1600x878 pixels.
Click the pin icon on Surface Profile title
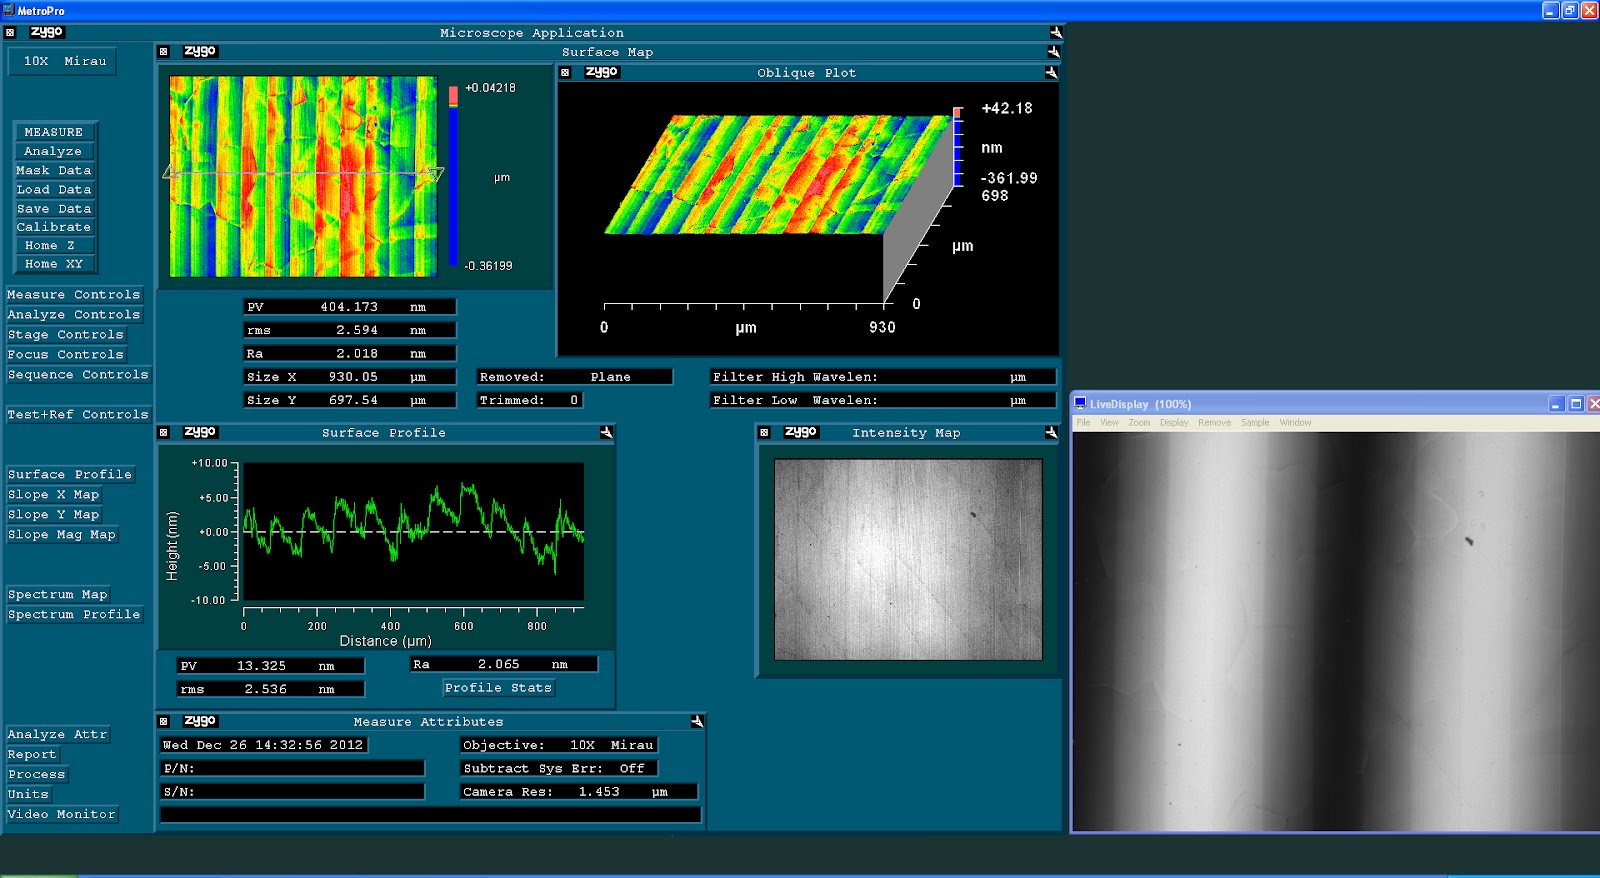coord(606,432)
